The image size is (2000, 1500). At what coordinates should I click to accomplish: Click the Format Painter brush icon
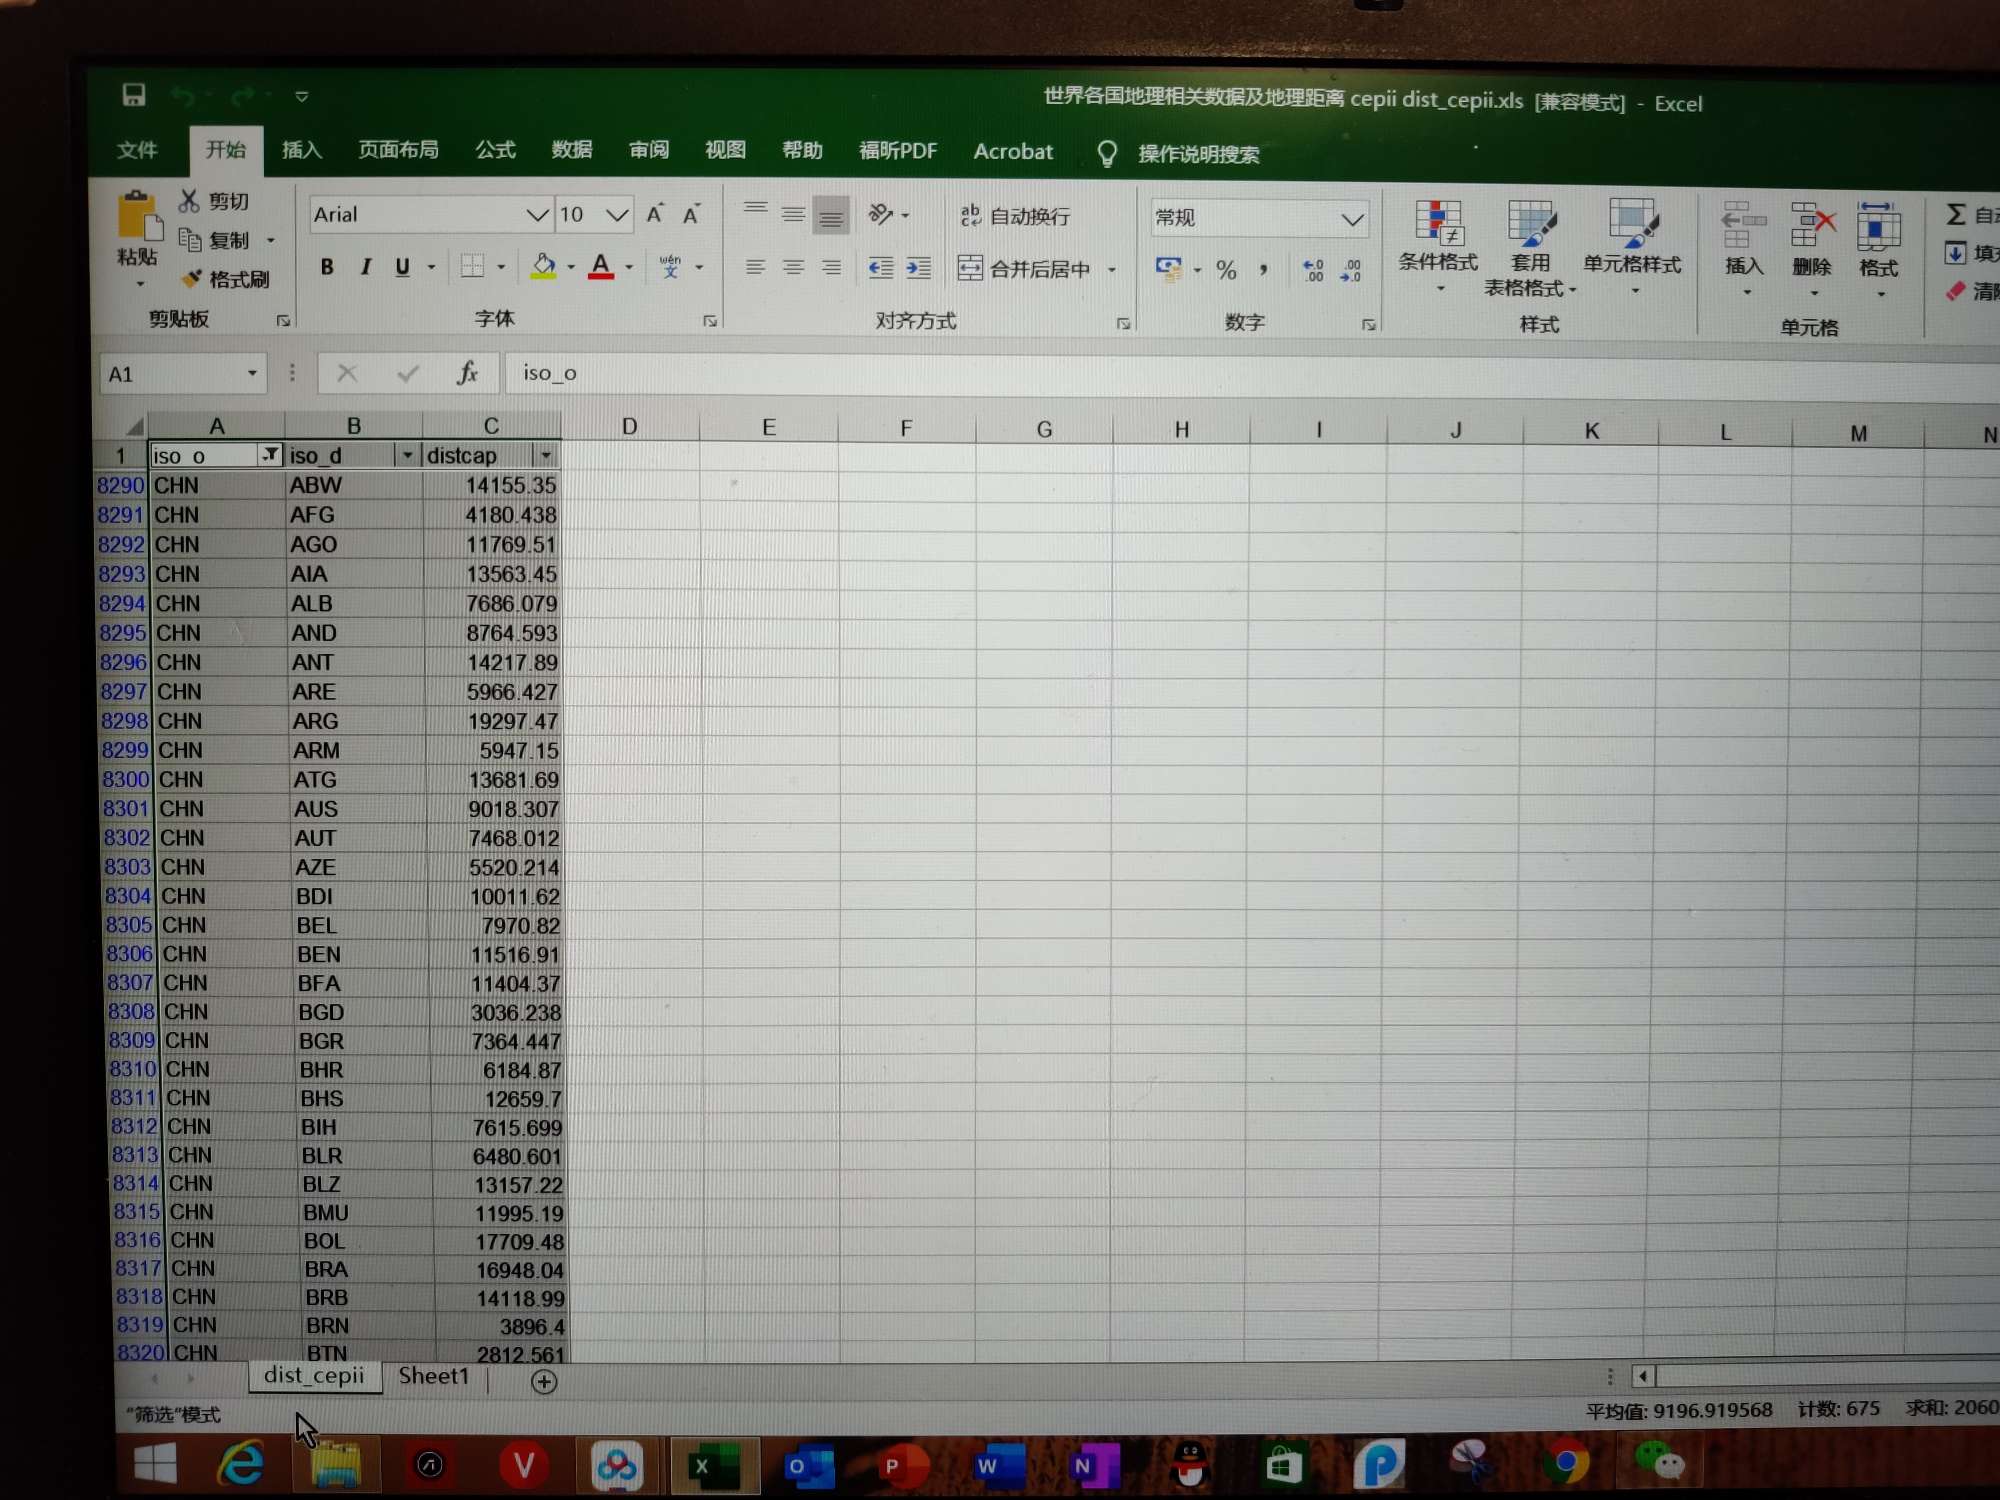[x=192, y=278]
